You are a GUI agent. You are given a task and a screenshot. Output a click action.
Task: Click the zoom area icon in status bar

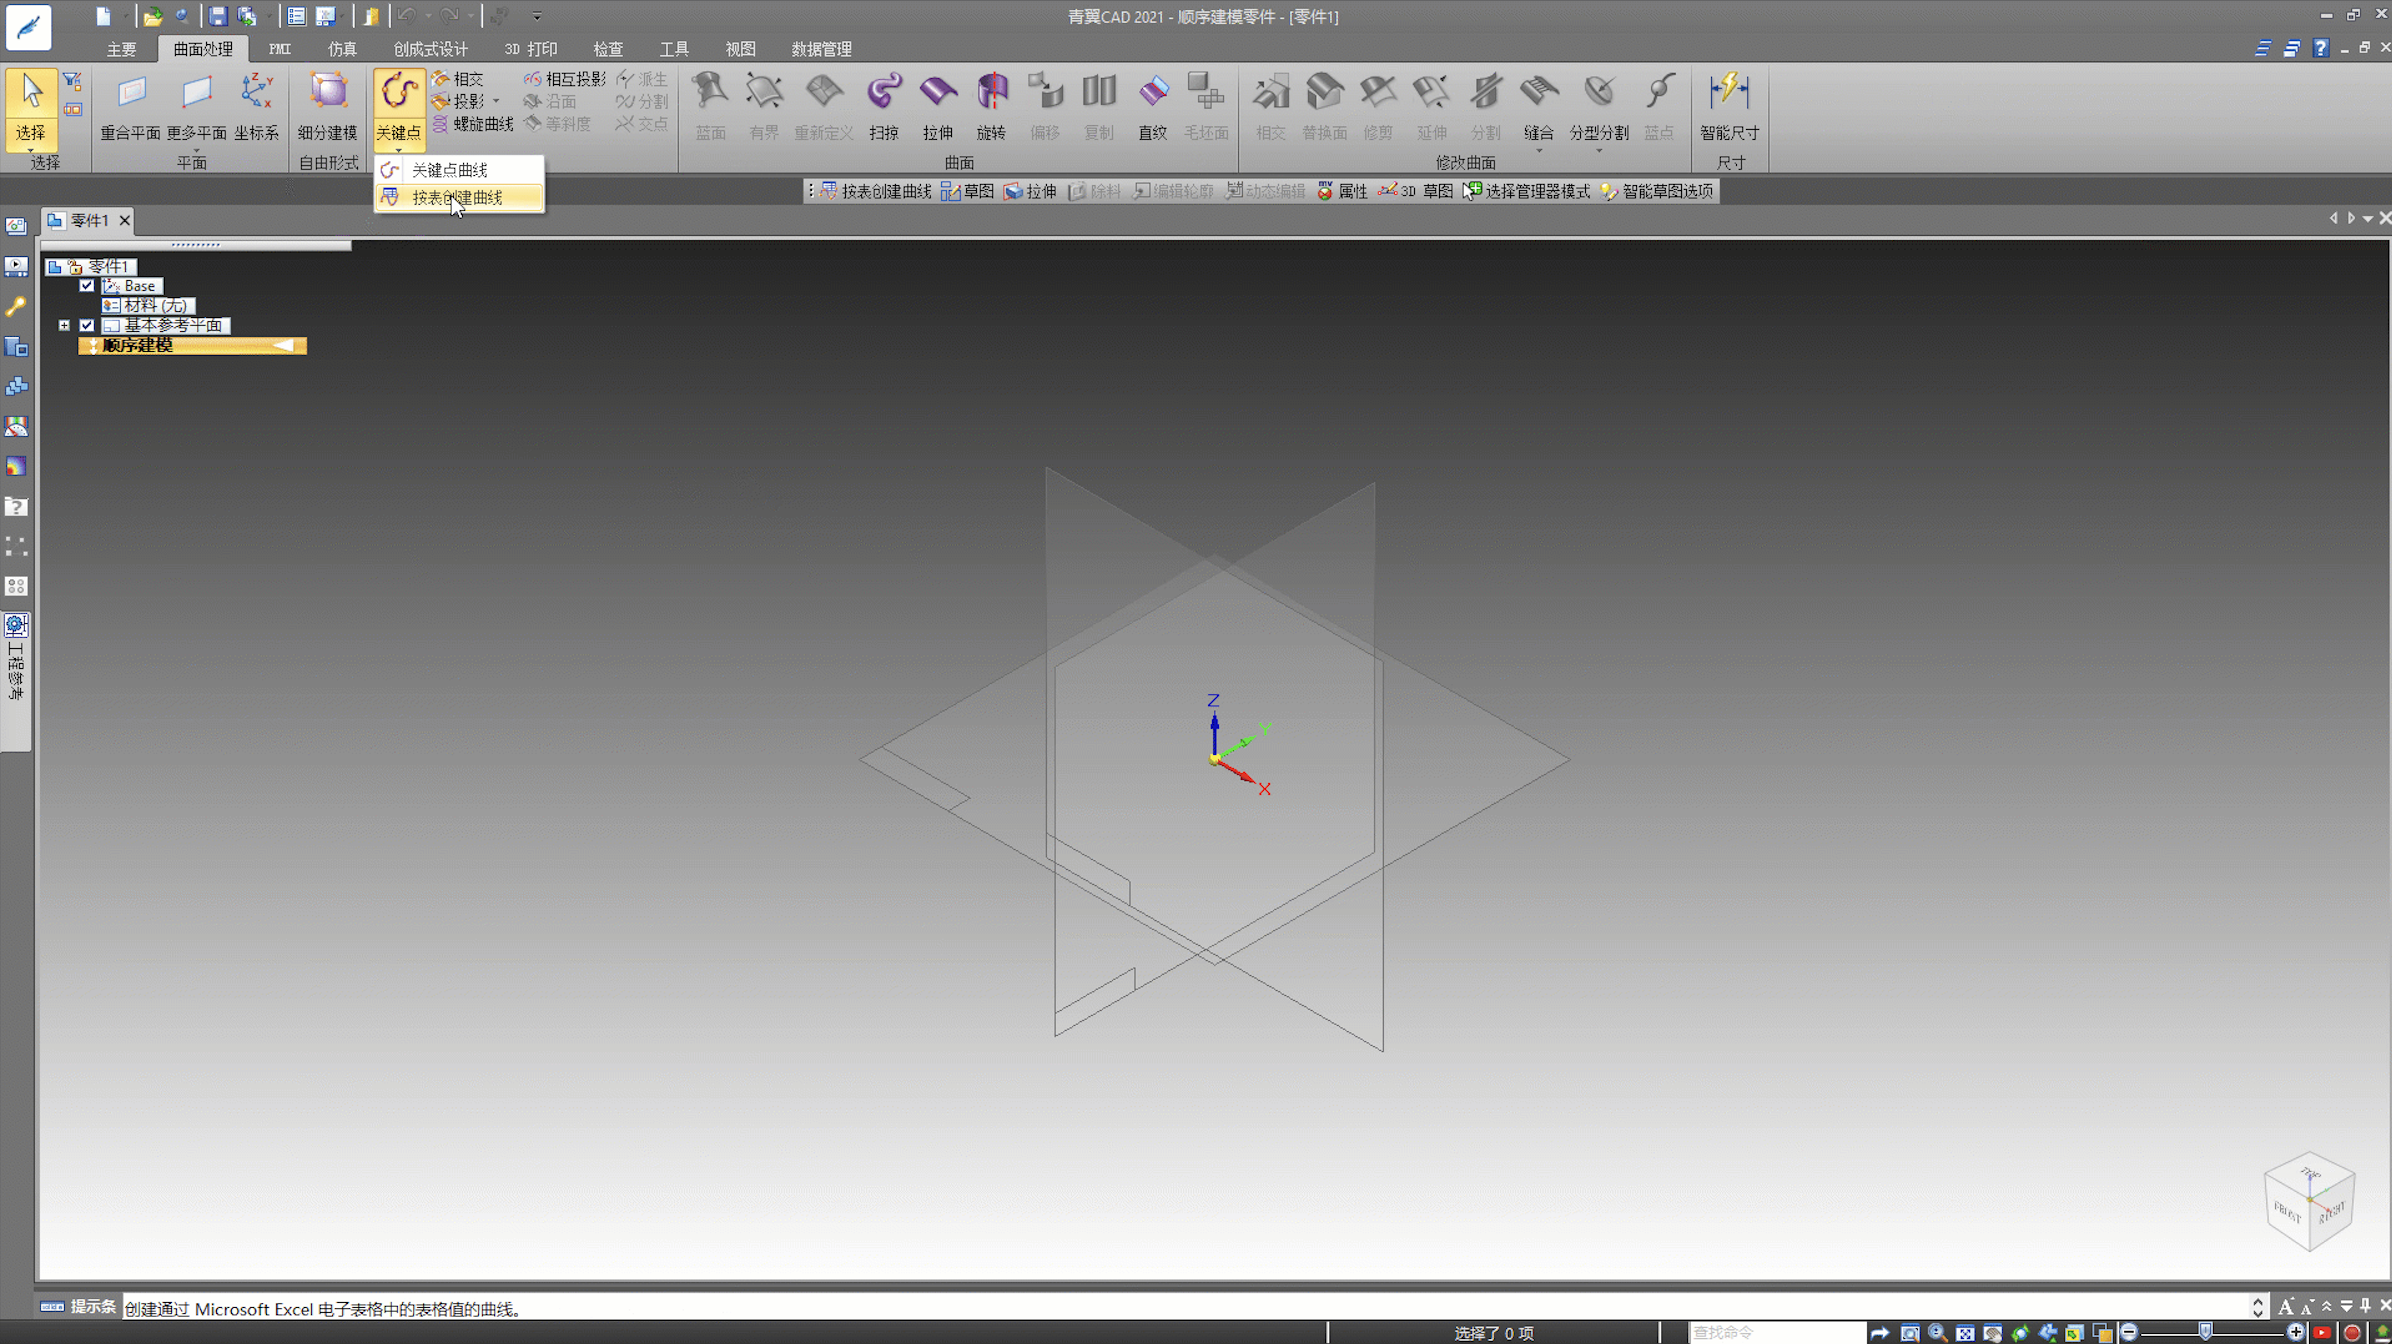pyautogui.click(x=1910, y=1333)
